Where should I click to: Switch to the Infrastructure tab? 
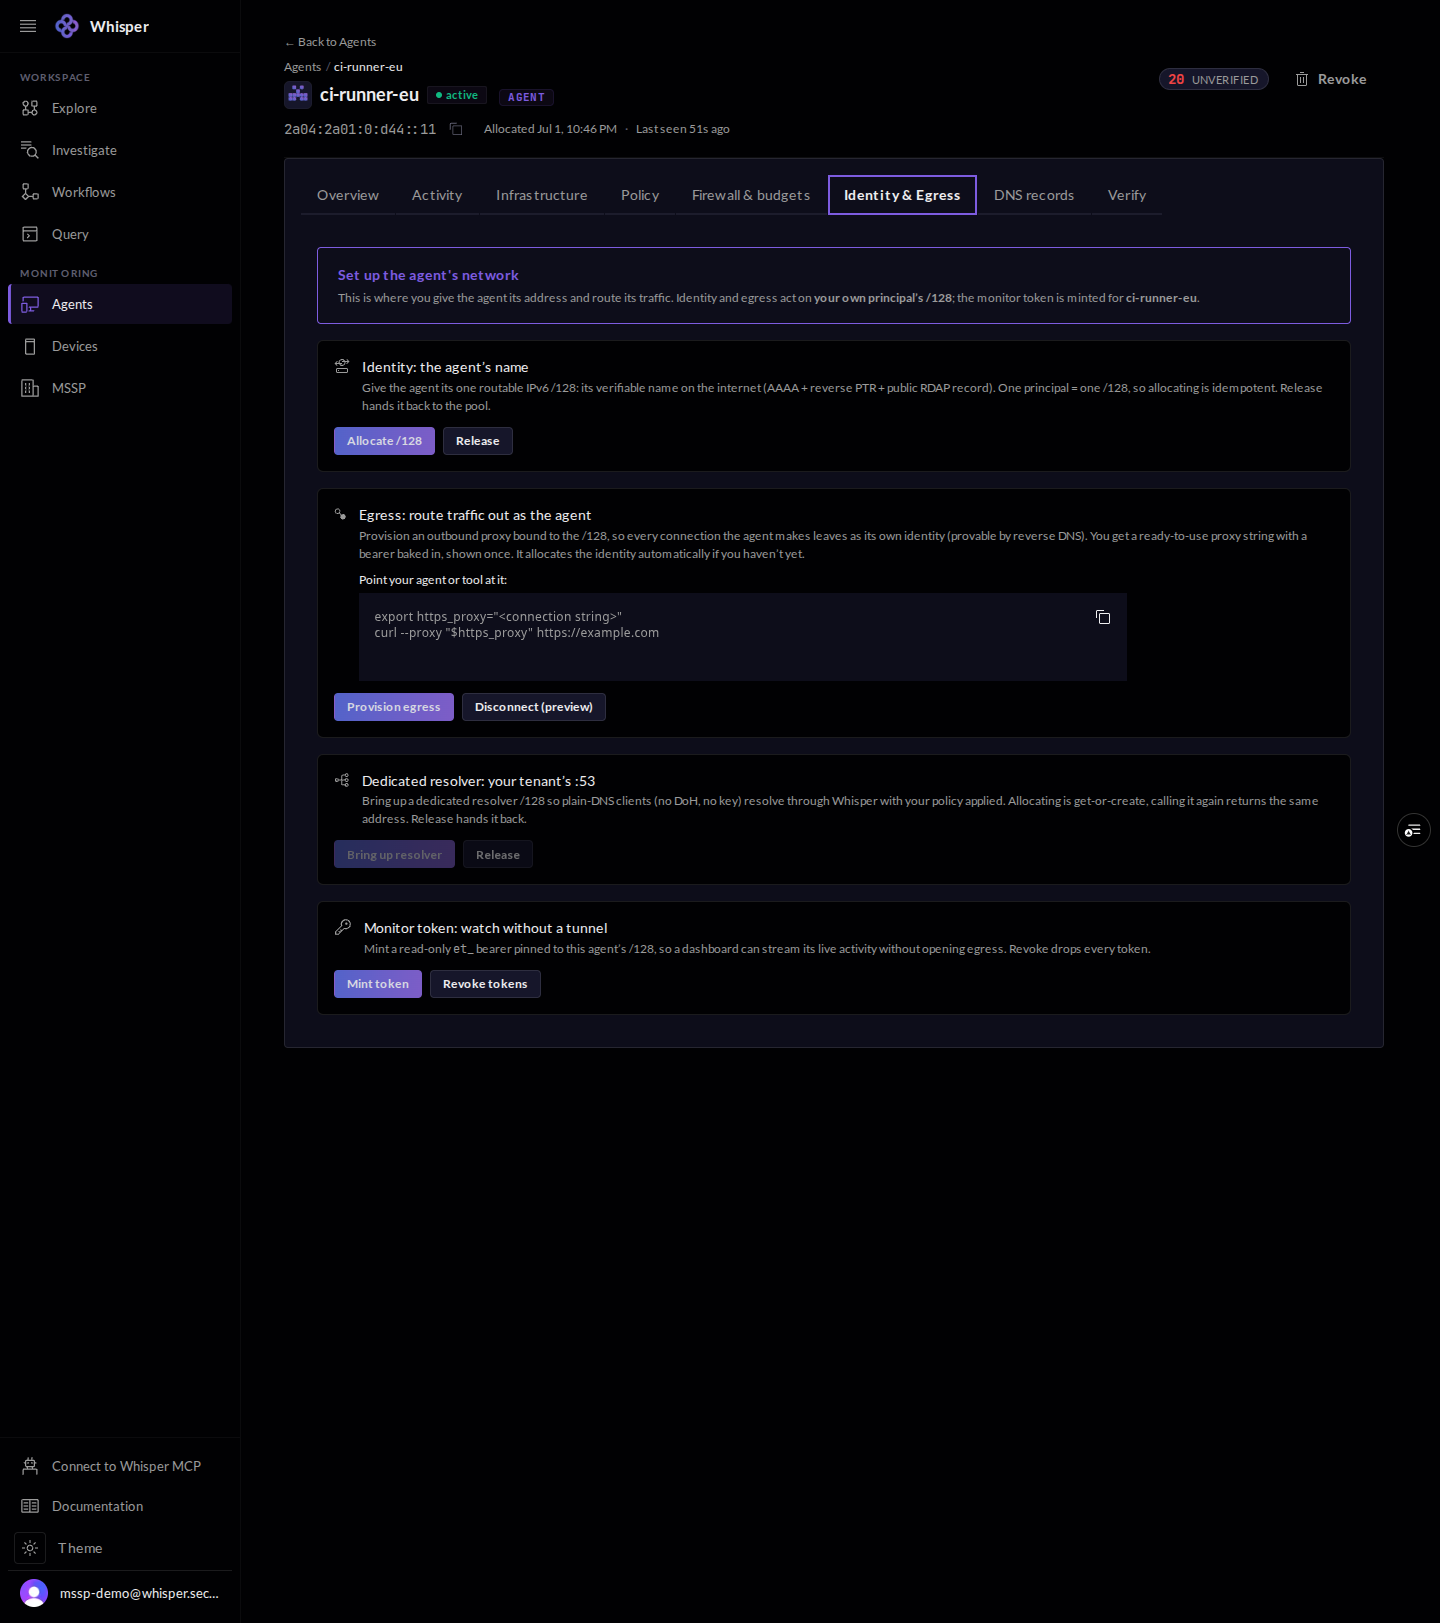coord(542,195)
